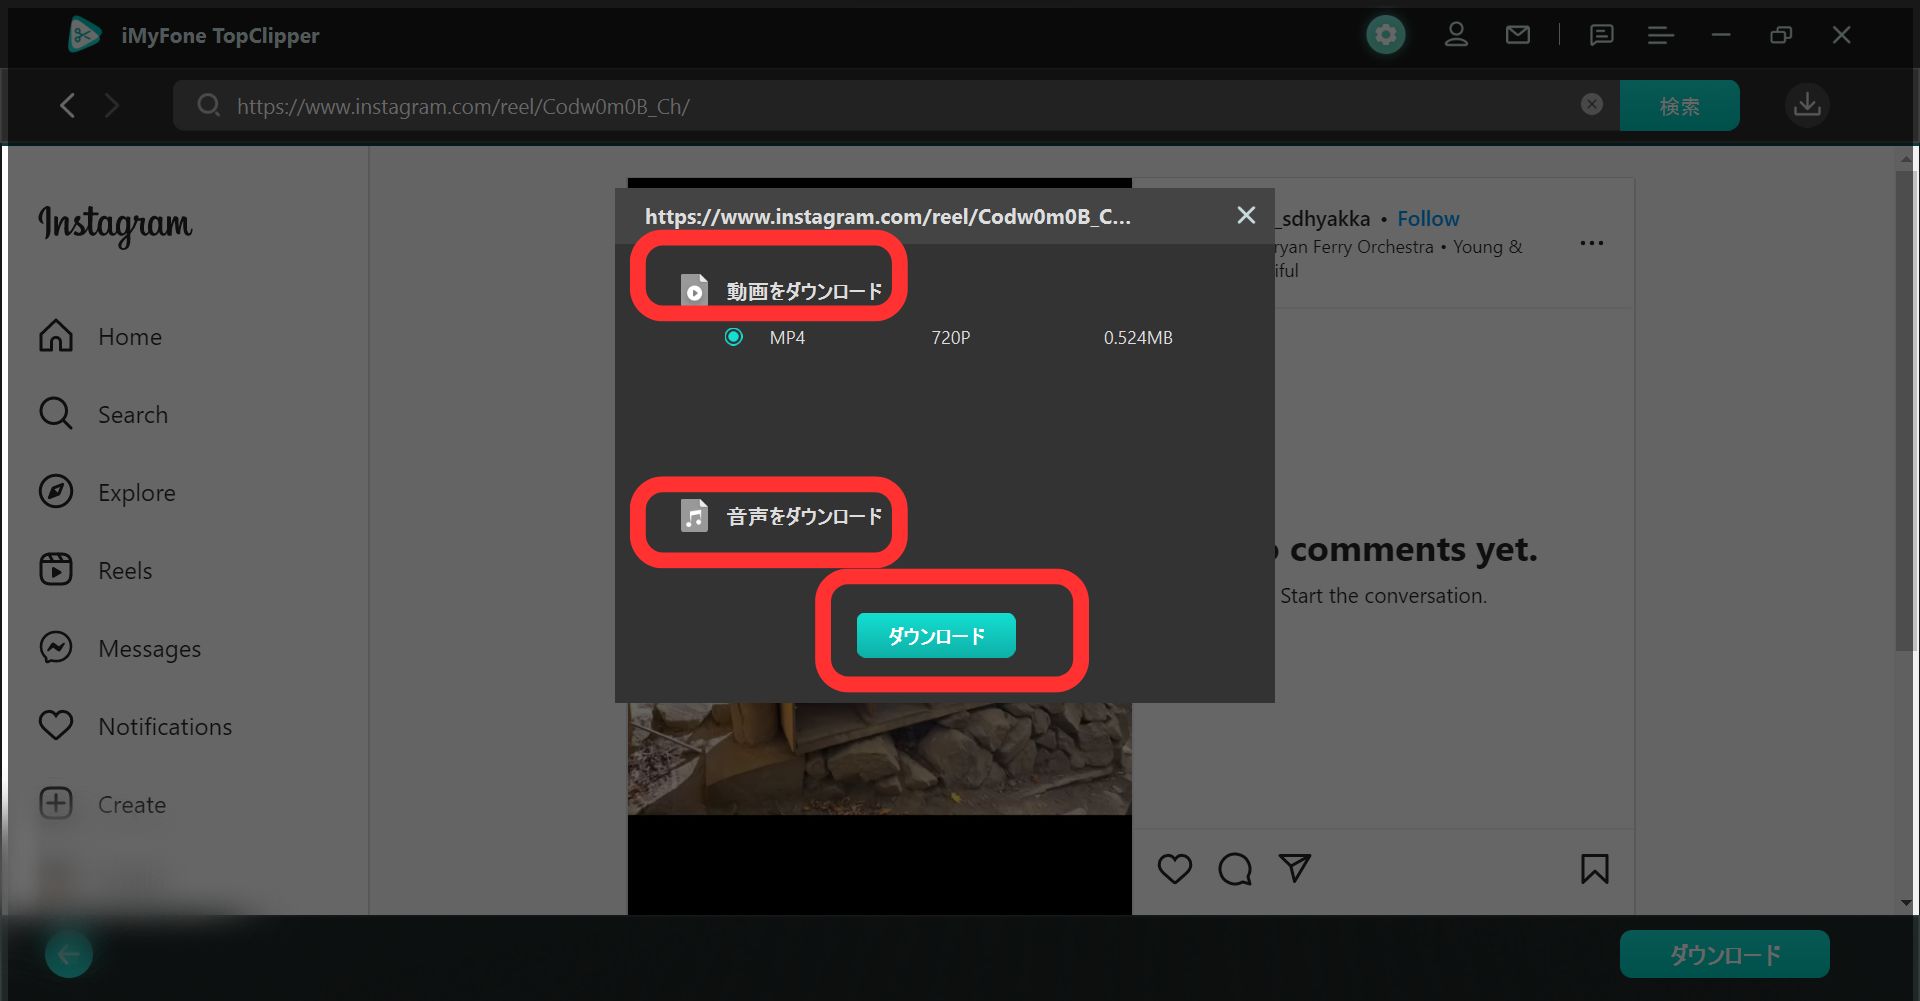1920x1001 pixels.
Task: Click the page vertical scrollbar
Action: point(1905,410)
